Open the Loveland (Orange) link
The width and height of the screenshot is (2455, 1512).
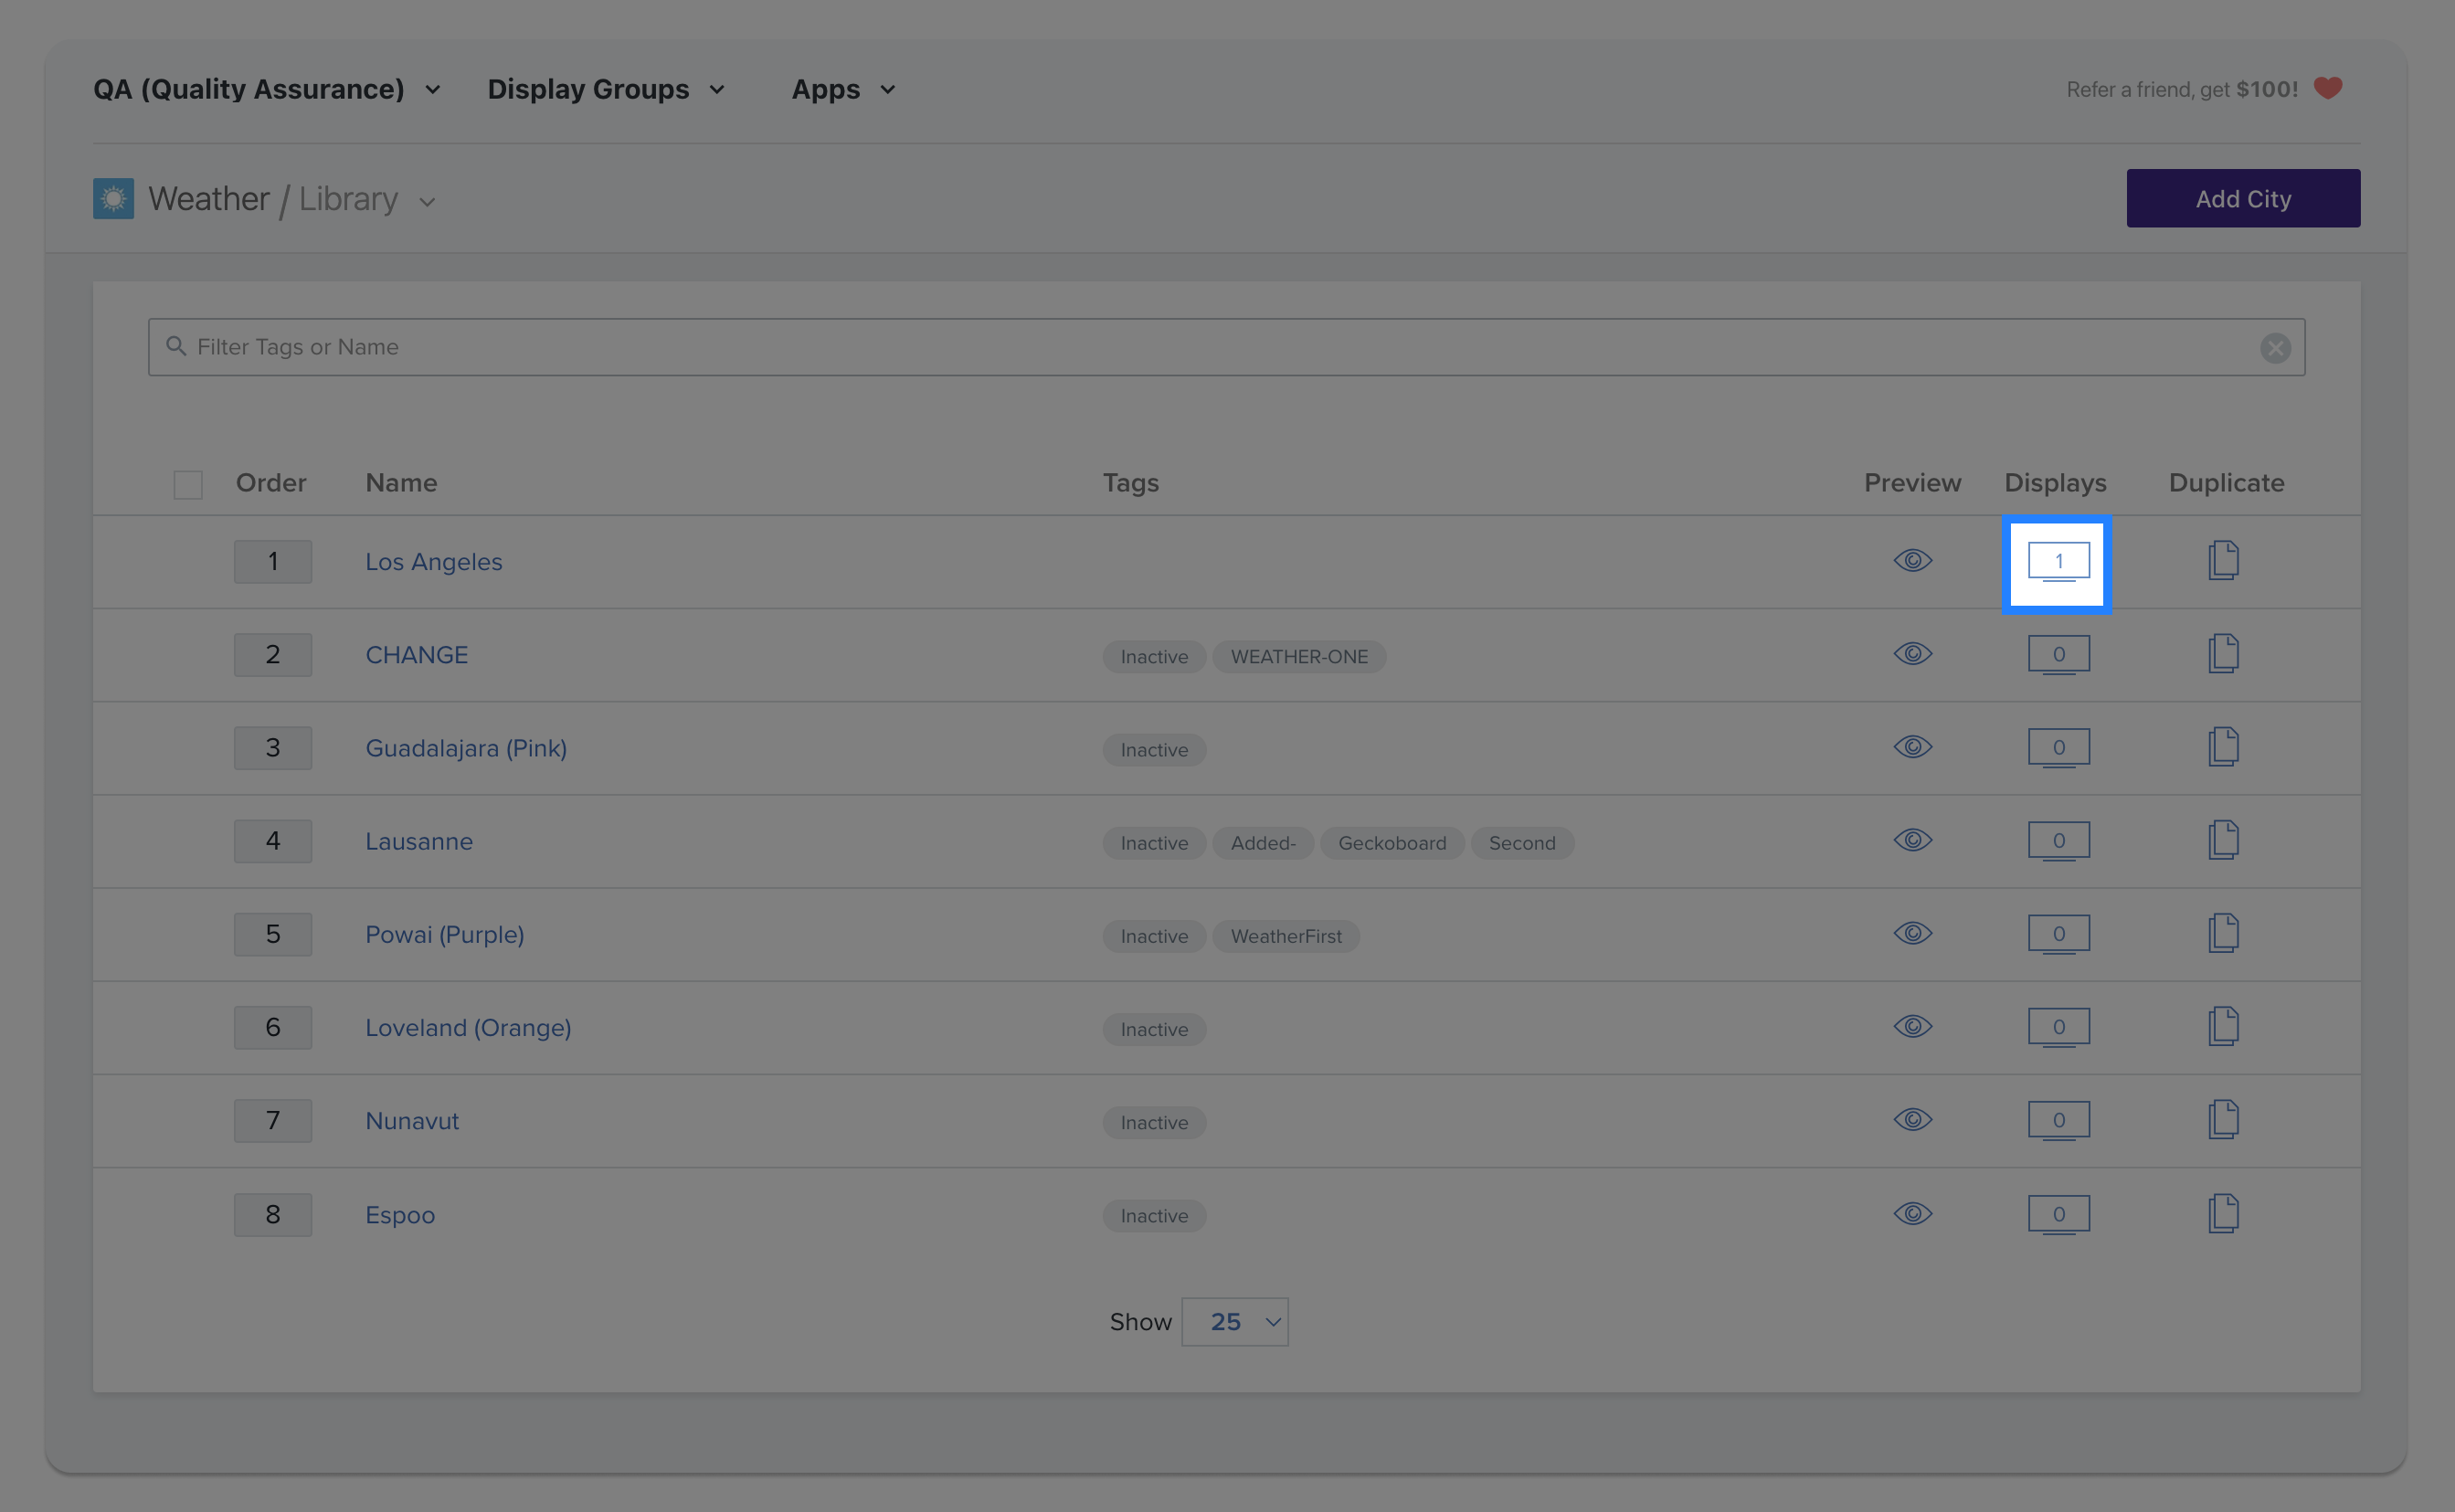468,1027
